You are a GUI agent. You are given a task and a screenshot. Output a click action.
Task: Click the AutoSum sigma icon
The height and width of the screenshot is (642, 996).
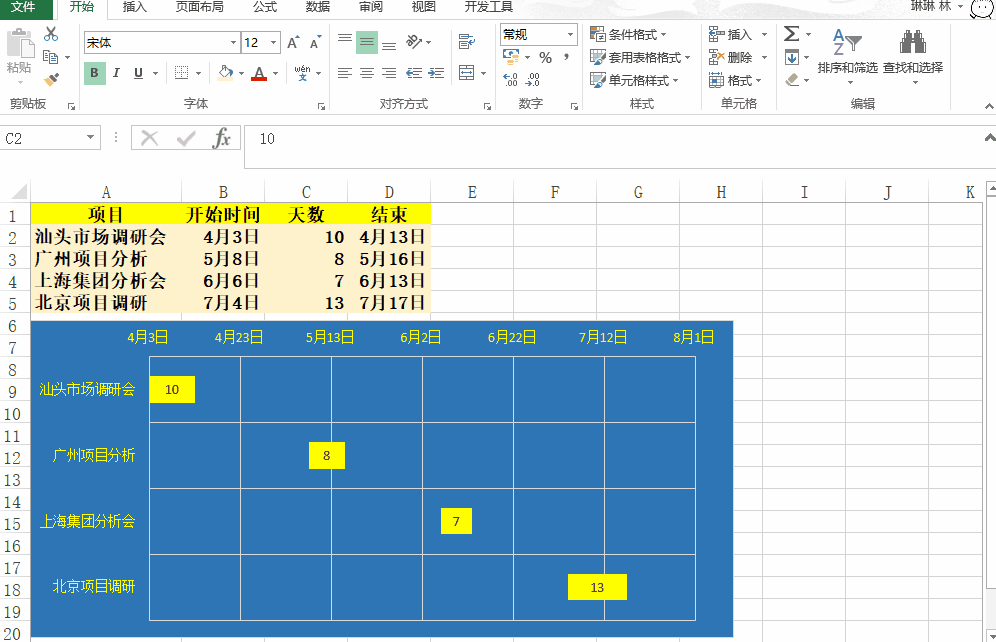pyautogui.click(x=791, y=34)
